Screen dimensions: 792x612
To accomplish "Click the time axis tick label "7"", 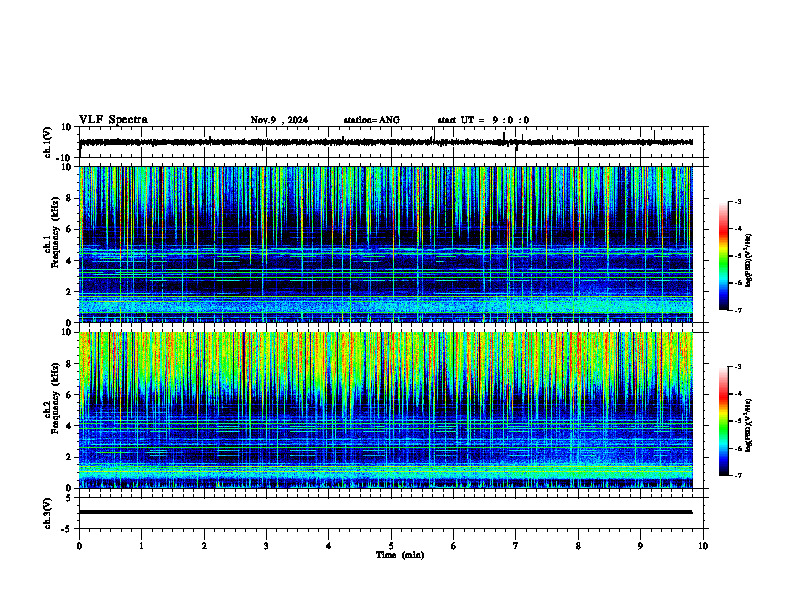I will [516, 546].
